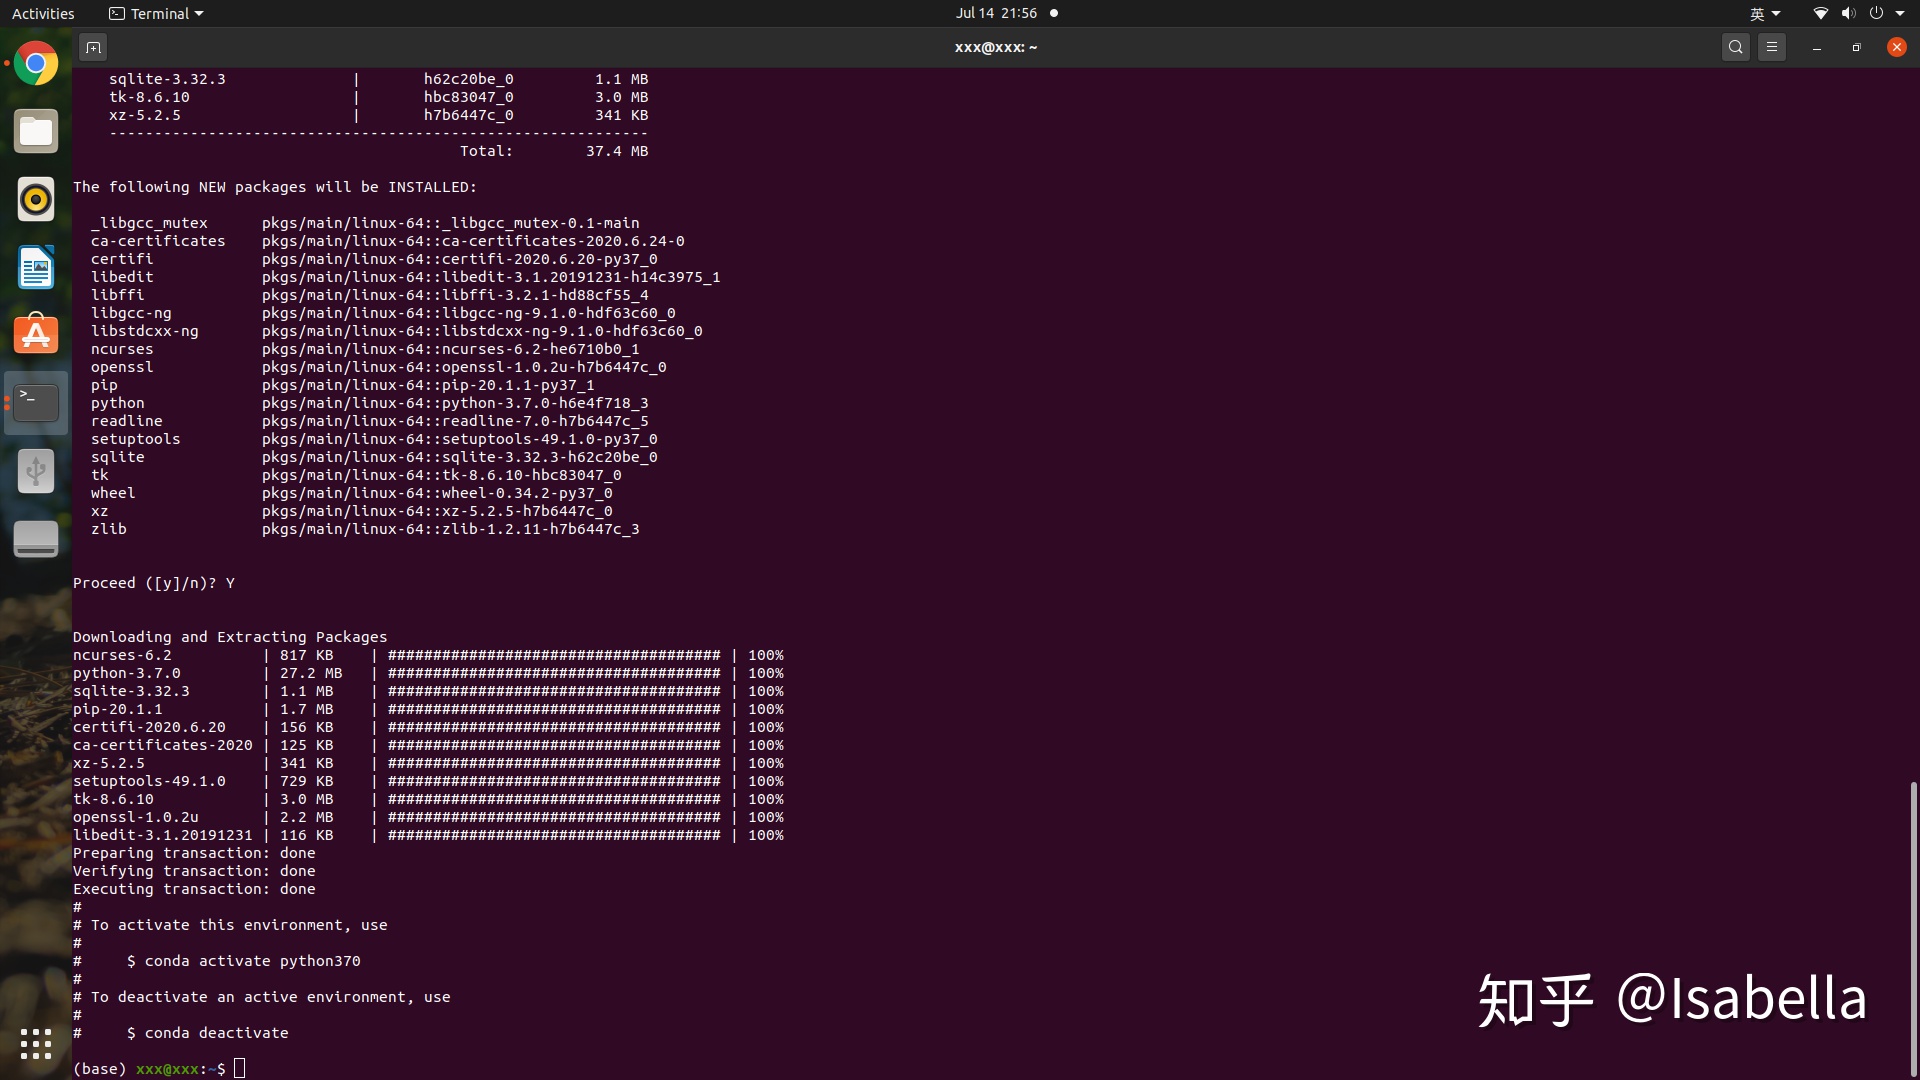Open the clock and calendar panel
The height and width of the screenshot is (1080, 1920).
pyautogui.click(x=996, y=14)
